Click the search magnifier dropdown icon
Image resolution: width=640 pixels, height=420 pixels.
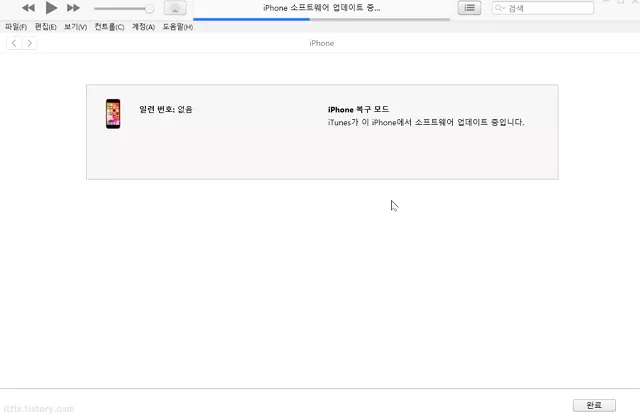500,8
